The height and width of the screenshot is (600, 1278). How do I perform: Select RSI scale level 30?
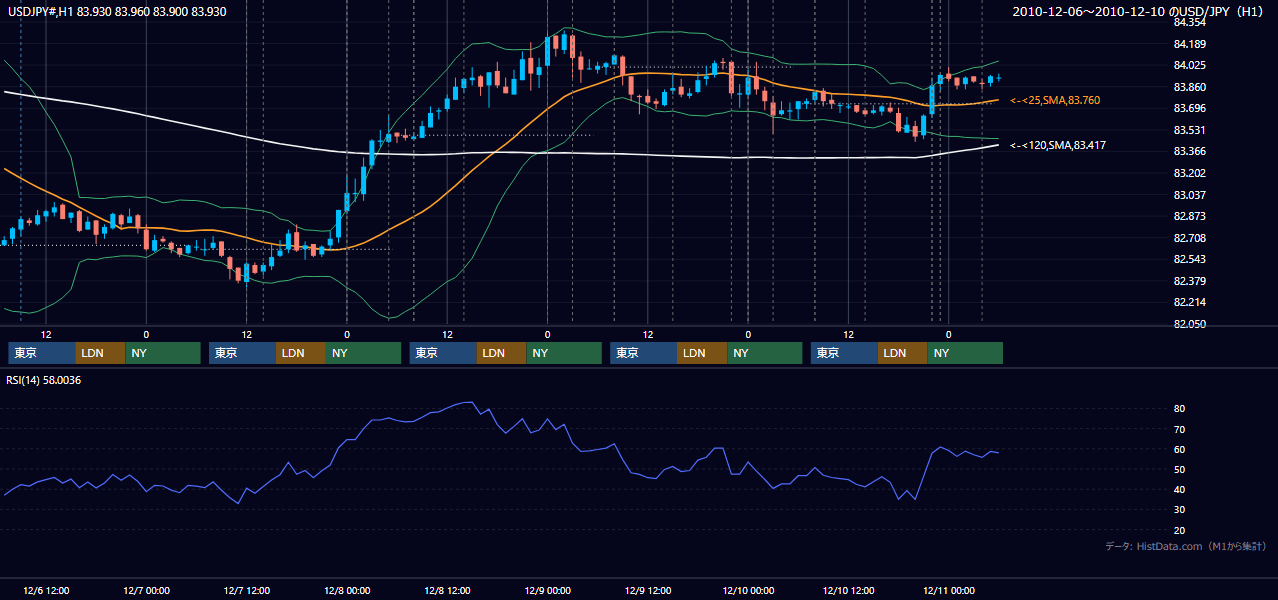click(x=1179, y=509)
